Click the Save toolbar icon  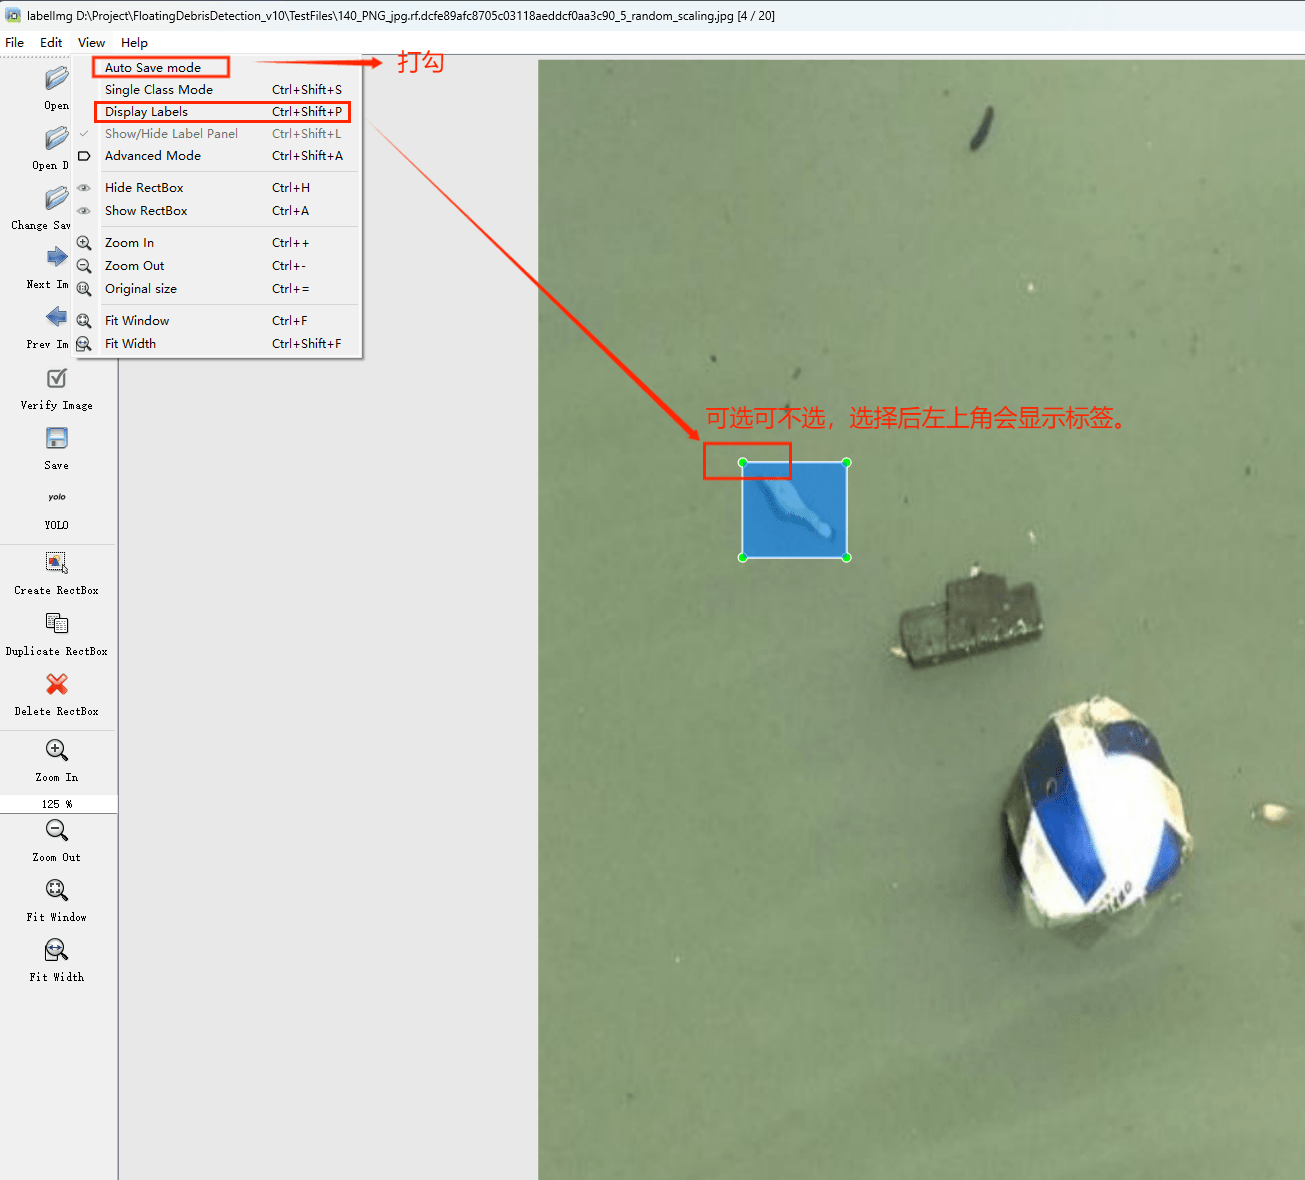point(57,438)
